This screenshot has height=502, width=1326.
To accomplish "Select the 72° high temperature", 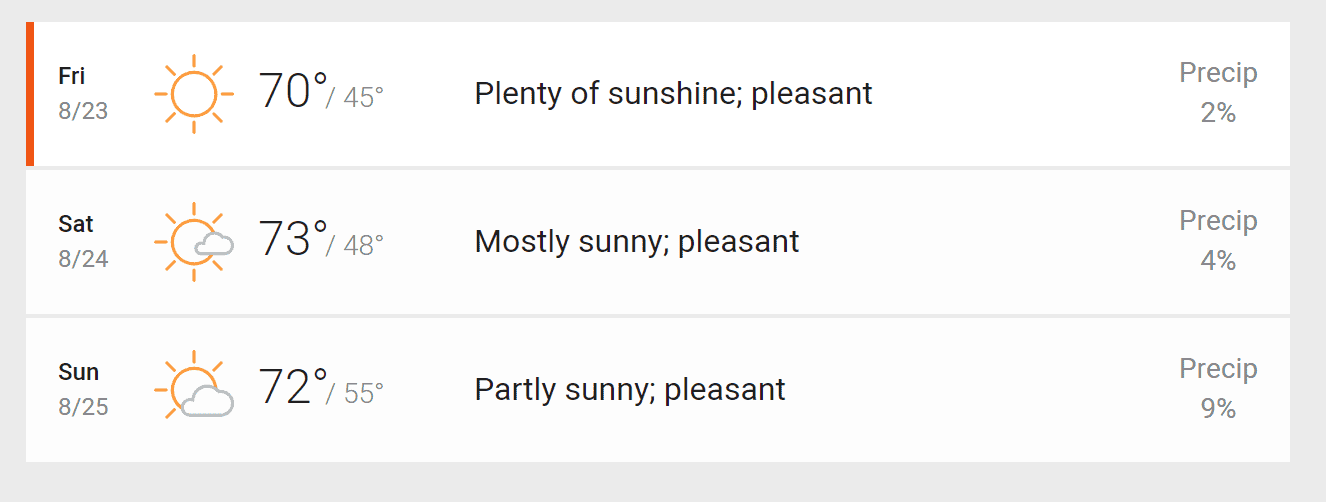I will [x=293, y=387].
